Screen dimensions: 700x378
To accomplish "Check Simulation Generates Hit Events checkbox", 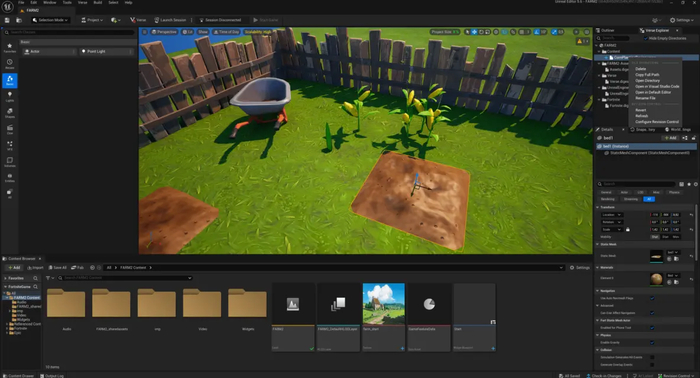I will click(652, 357).
